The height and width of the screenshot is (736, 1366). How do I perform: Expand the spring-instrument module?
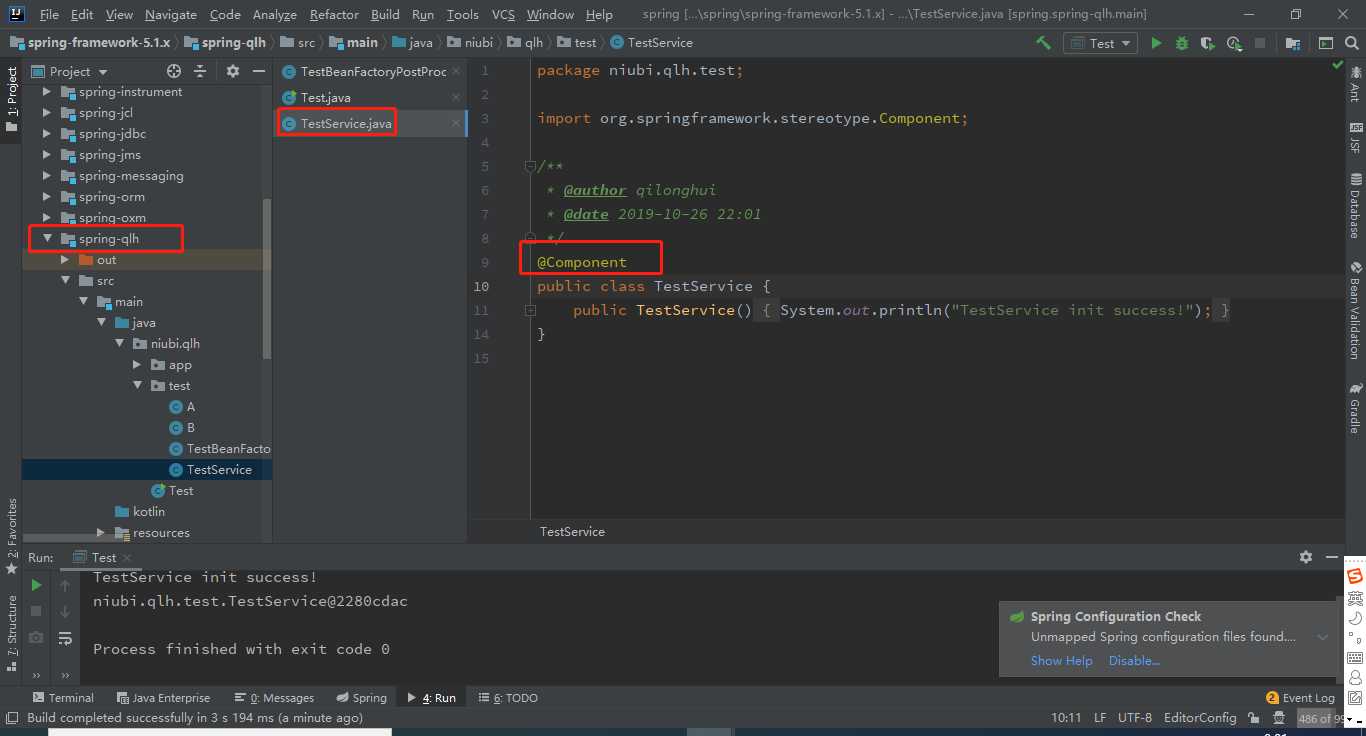47,92
